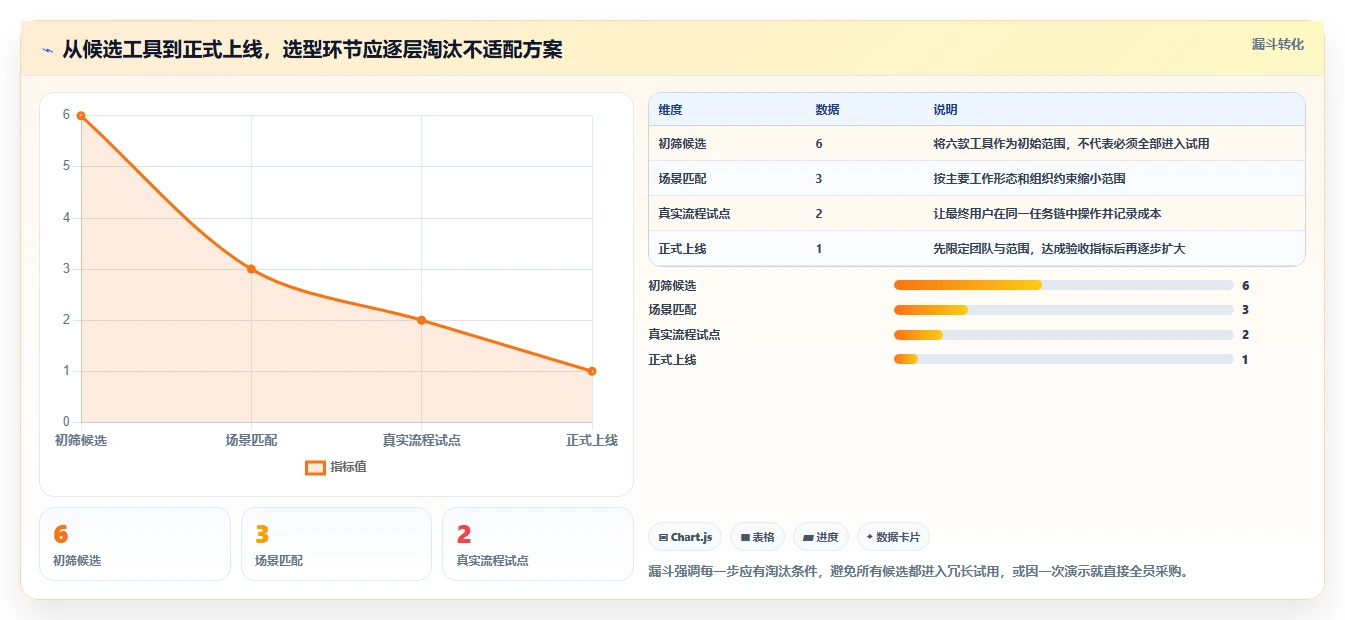
Task: Click the 进度 tag chip
Action: tap(821, 537)
